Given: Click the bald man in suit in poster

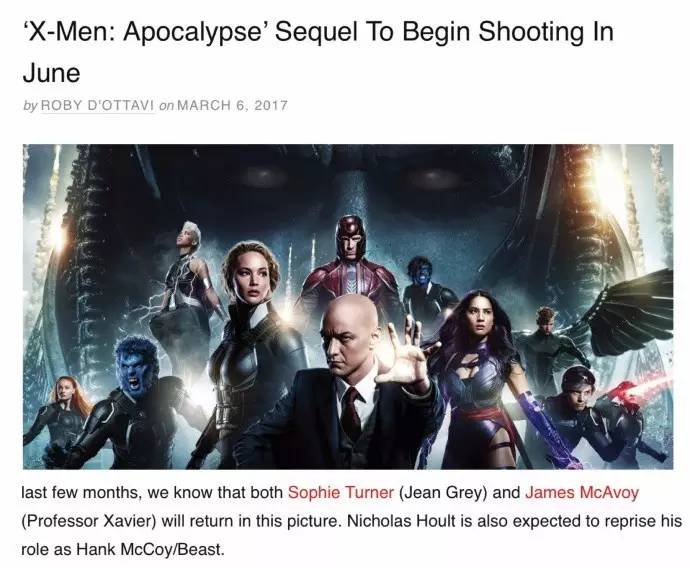Looking at the screenshot, I should (x=348, y=383).
